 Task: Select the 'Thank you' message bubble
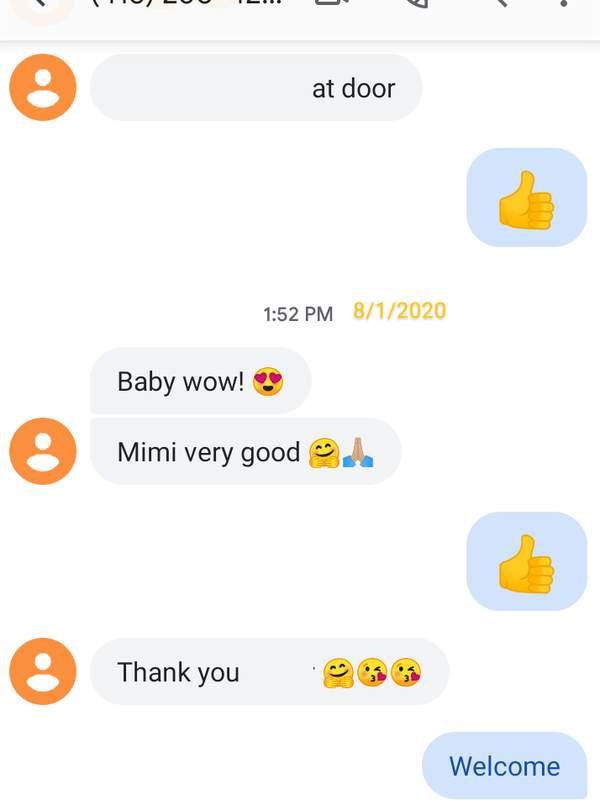tap(269, 671)
